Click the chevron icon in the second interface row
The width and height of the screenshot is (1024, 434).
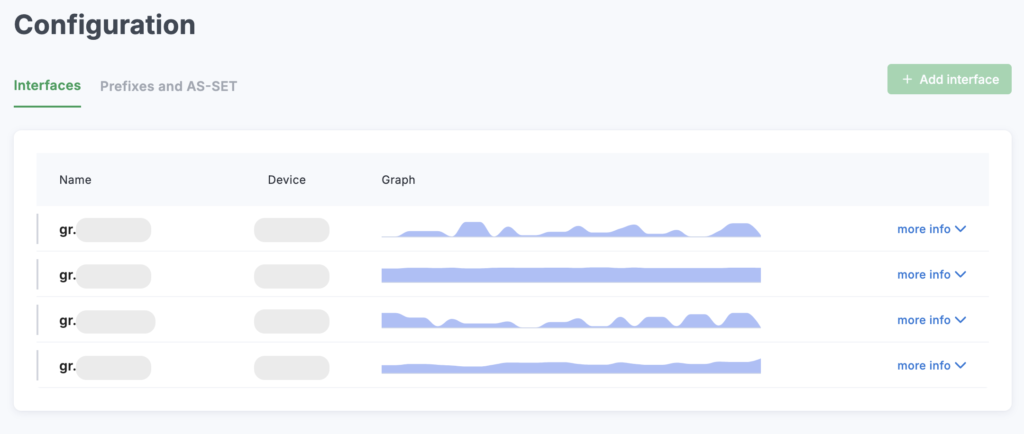(961, 275)
